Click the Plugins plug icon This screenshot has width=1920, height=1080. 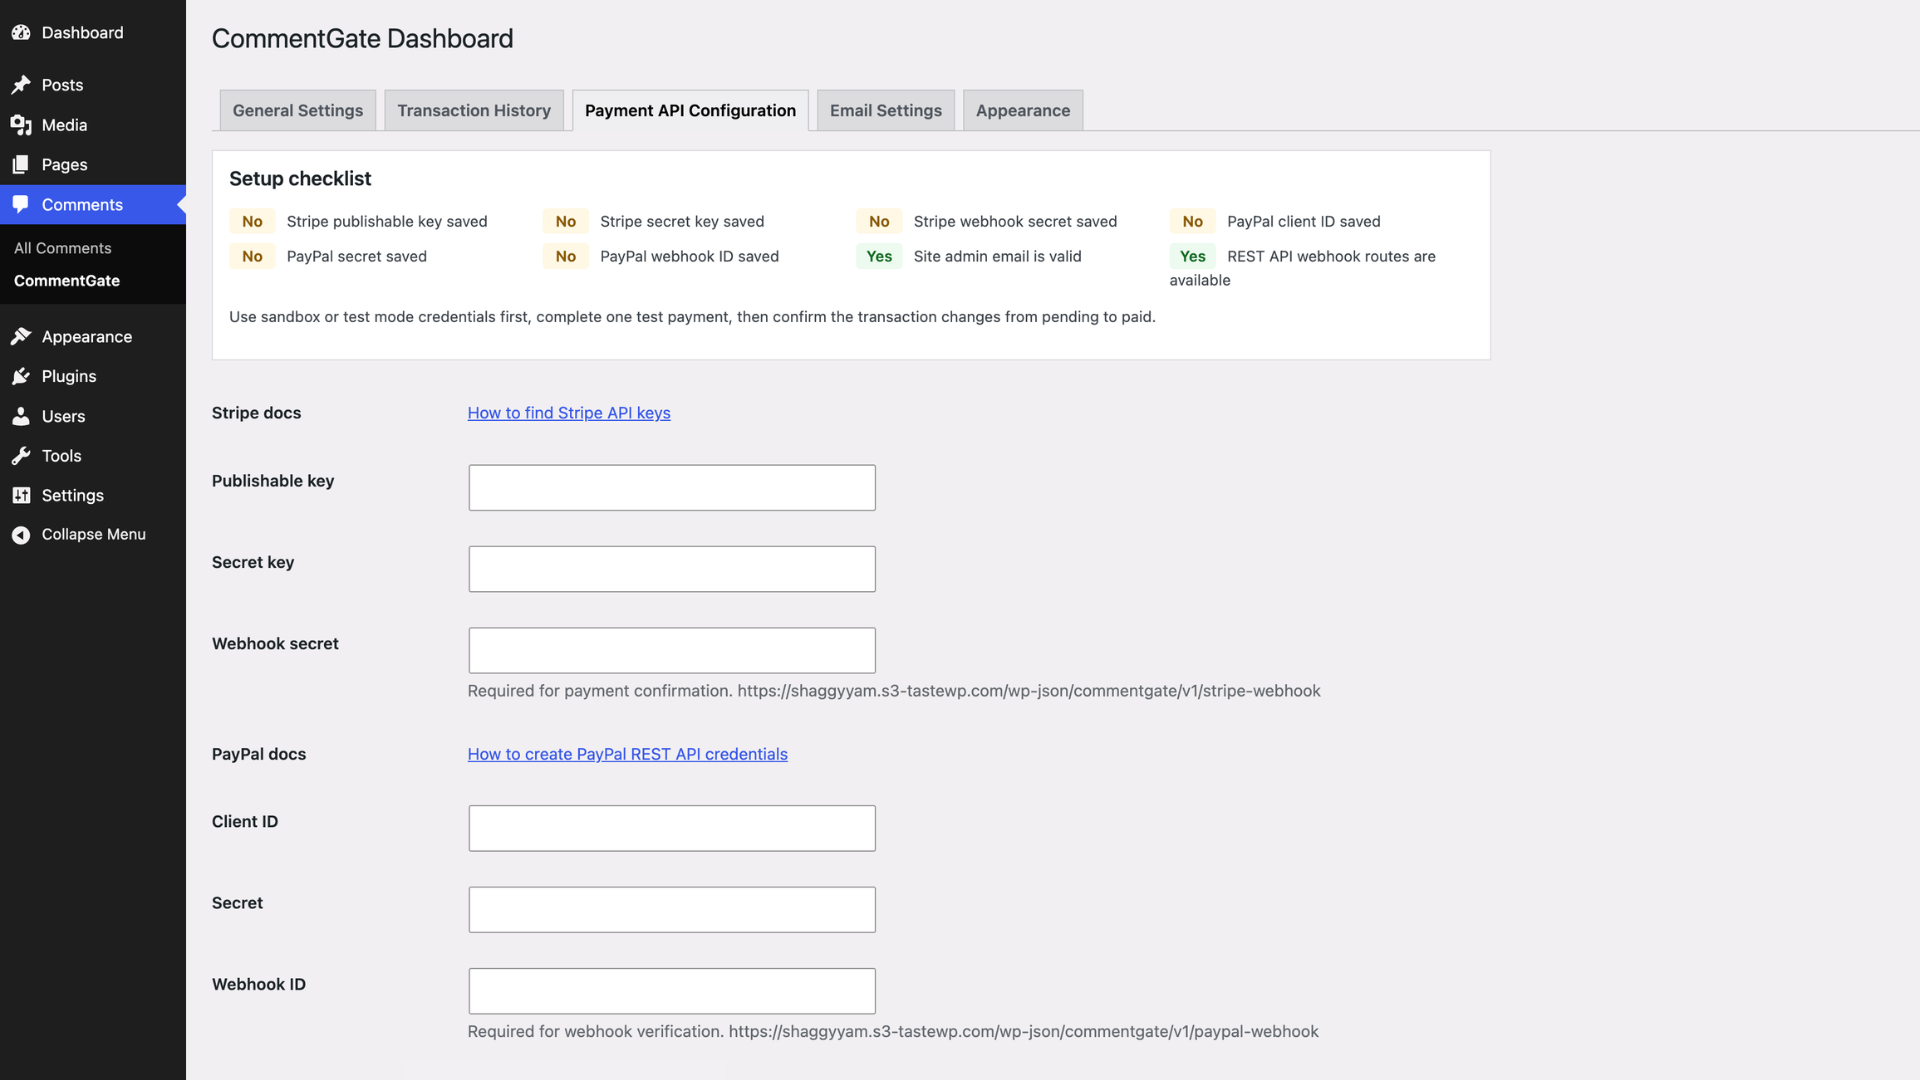pyautogui.click(x=21, y=377)
